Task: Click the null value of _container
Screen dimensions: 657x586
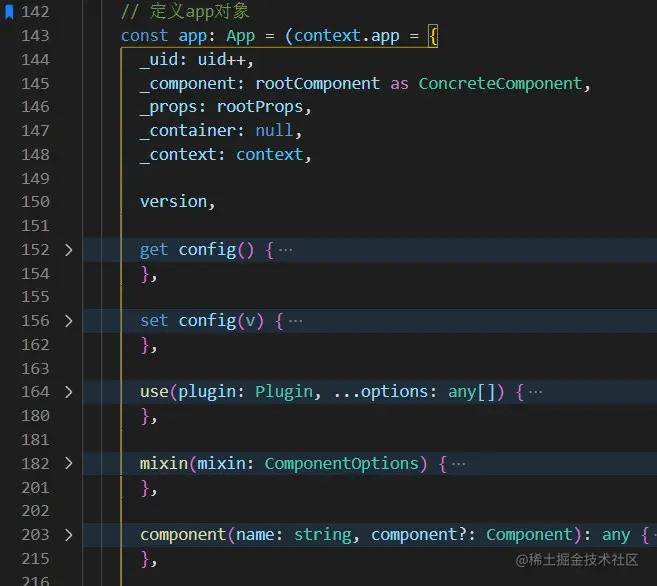Action: click(274, 131)
